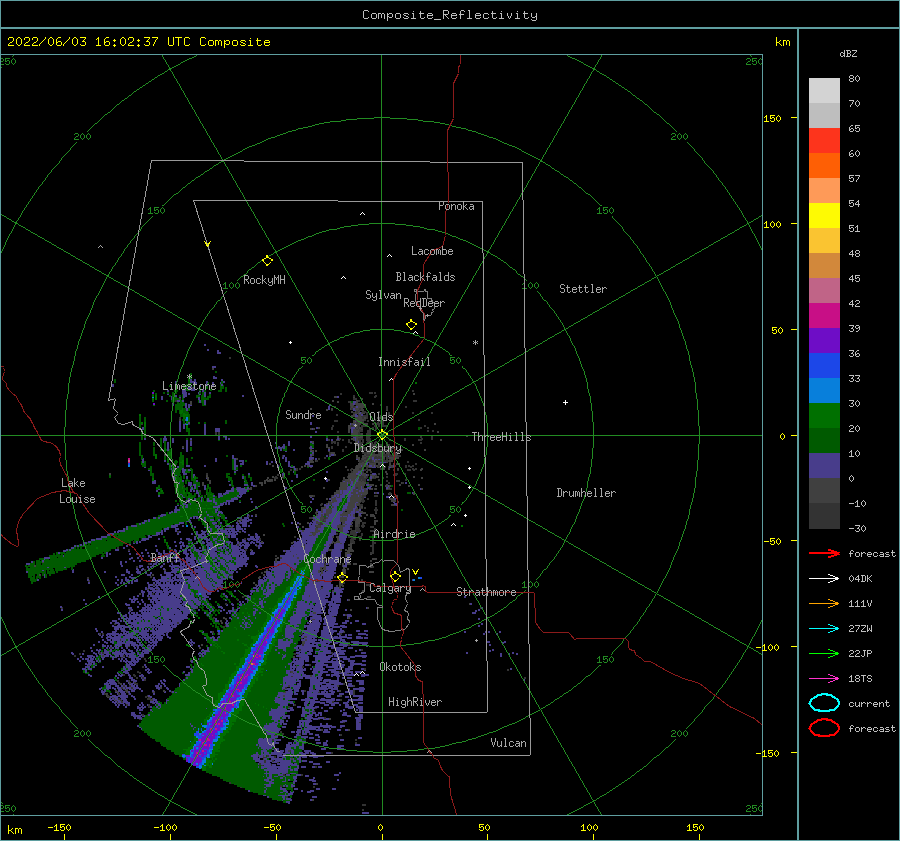Click the Olds city label
The width and height of the screenshot is (900, 841).
click(x=381, y=417)
